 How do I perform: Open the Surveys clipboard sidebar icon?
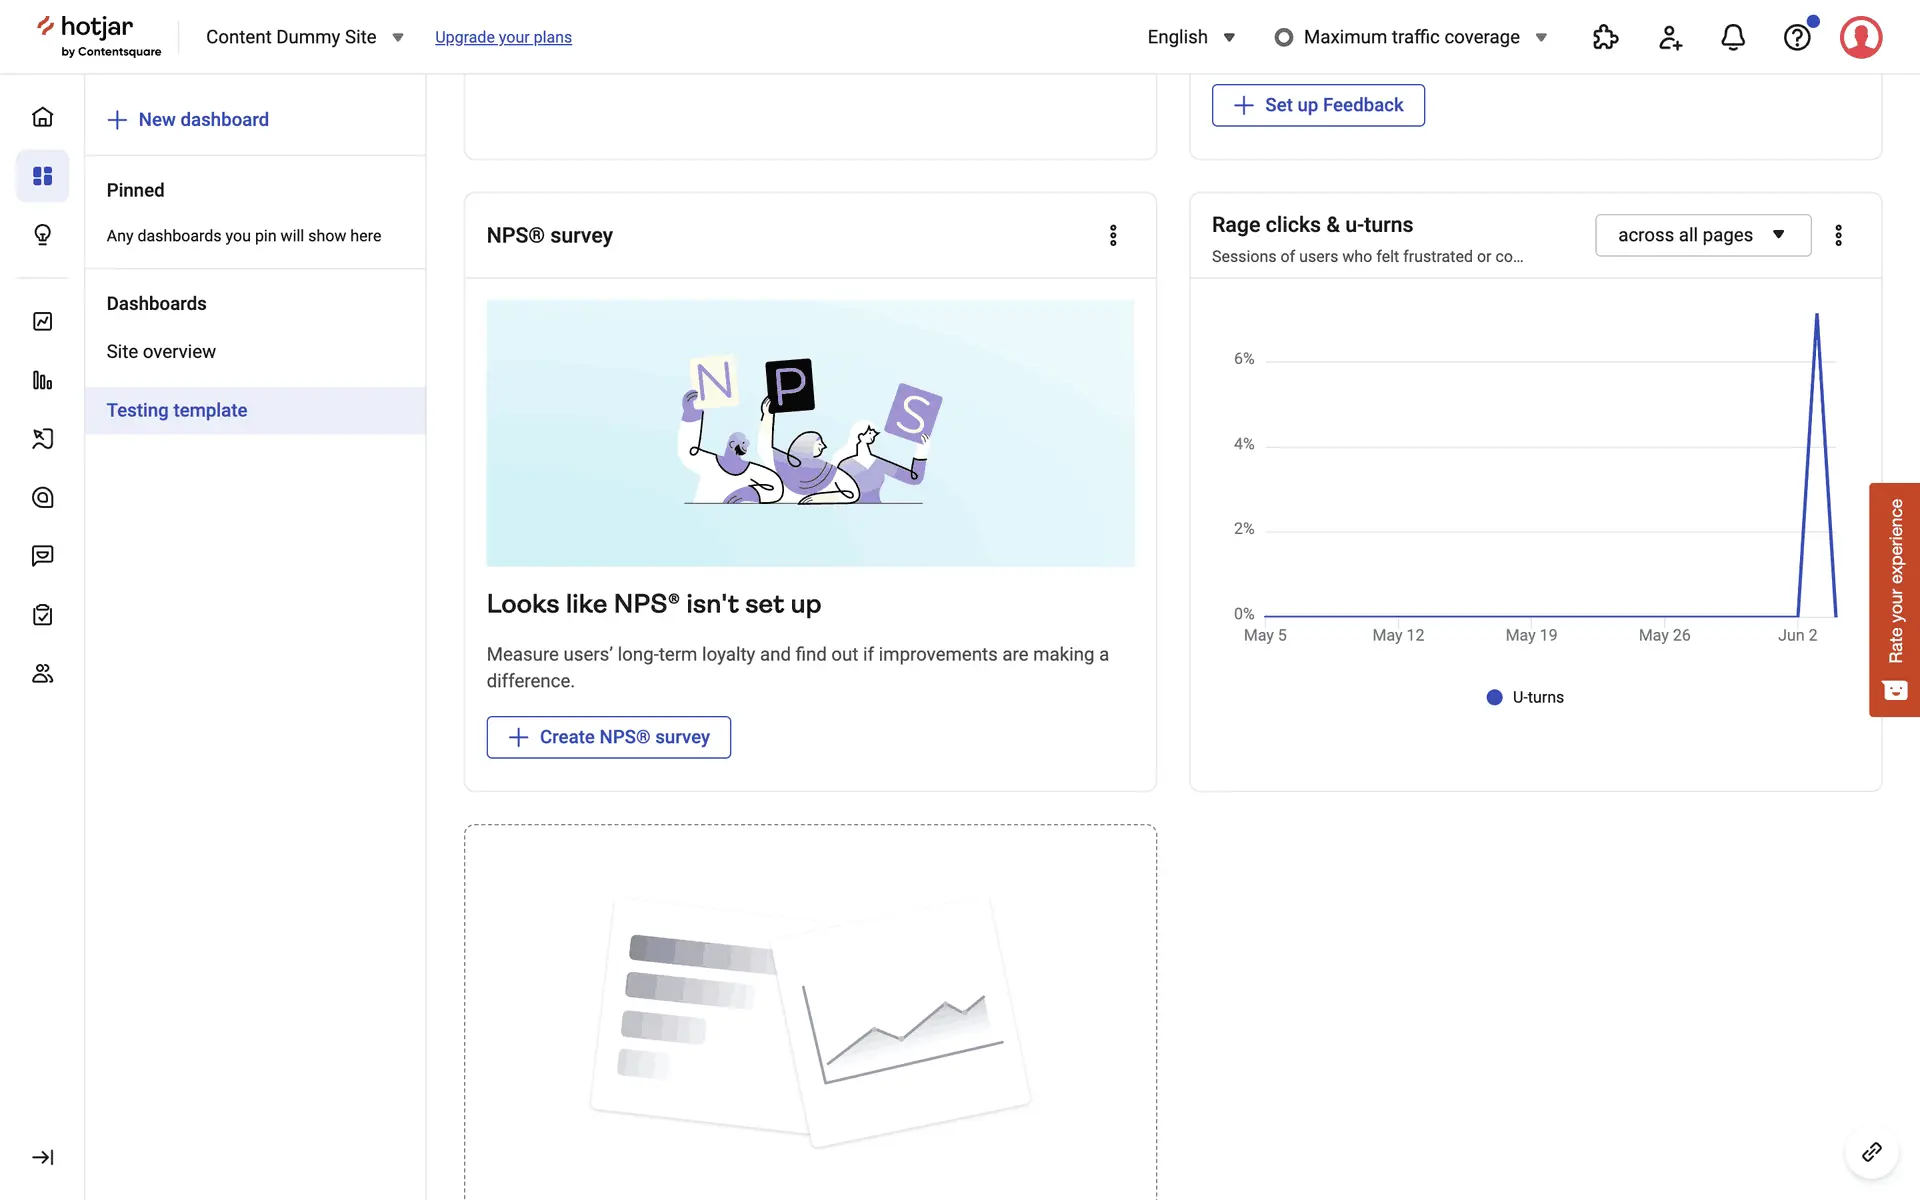pos(42,615)
